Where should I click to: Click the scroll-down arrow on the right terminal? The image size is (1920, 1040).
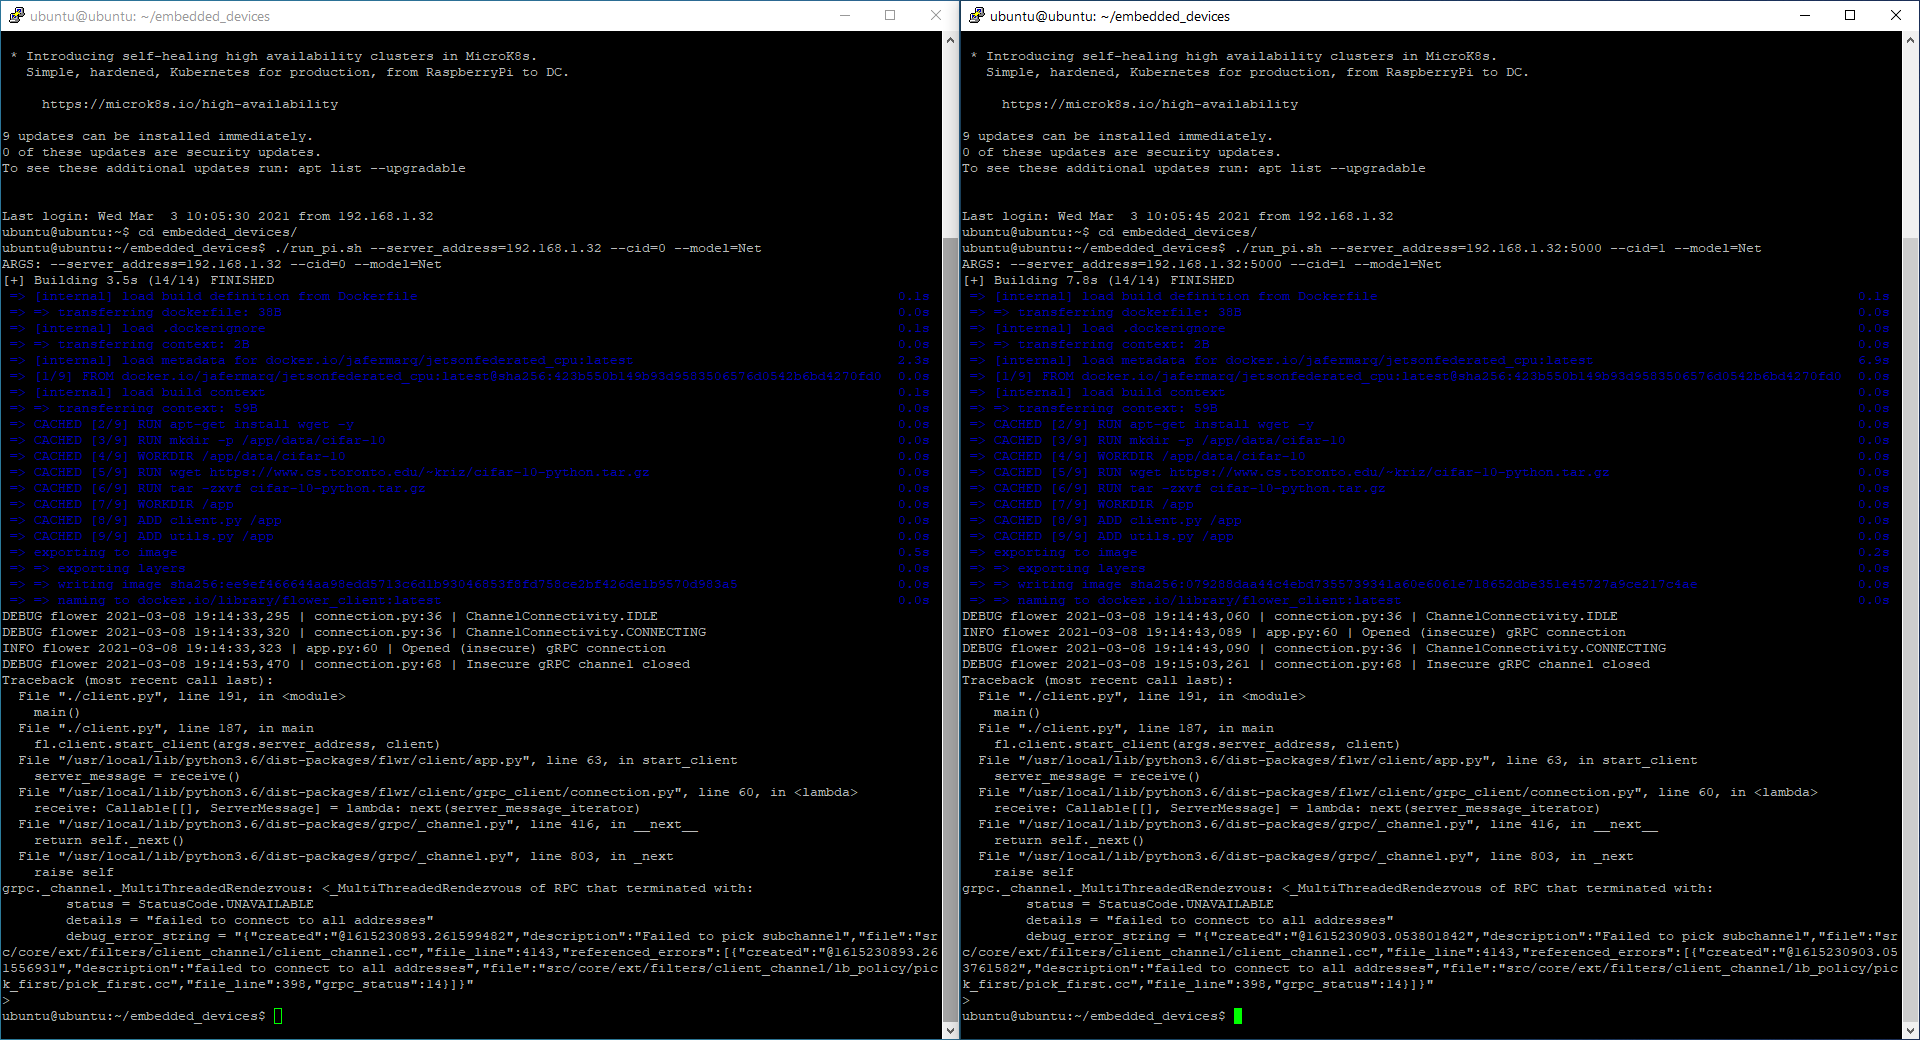(x=1909, y=1030)
